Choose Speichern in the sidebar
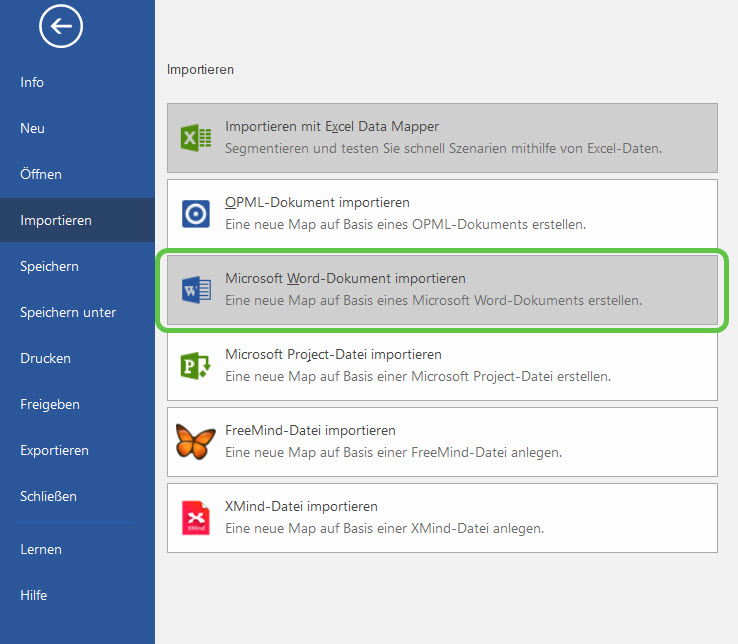The height and width of the screenshot is (644, 738). point(49,266)
